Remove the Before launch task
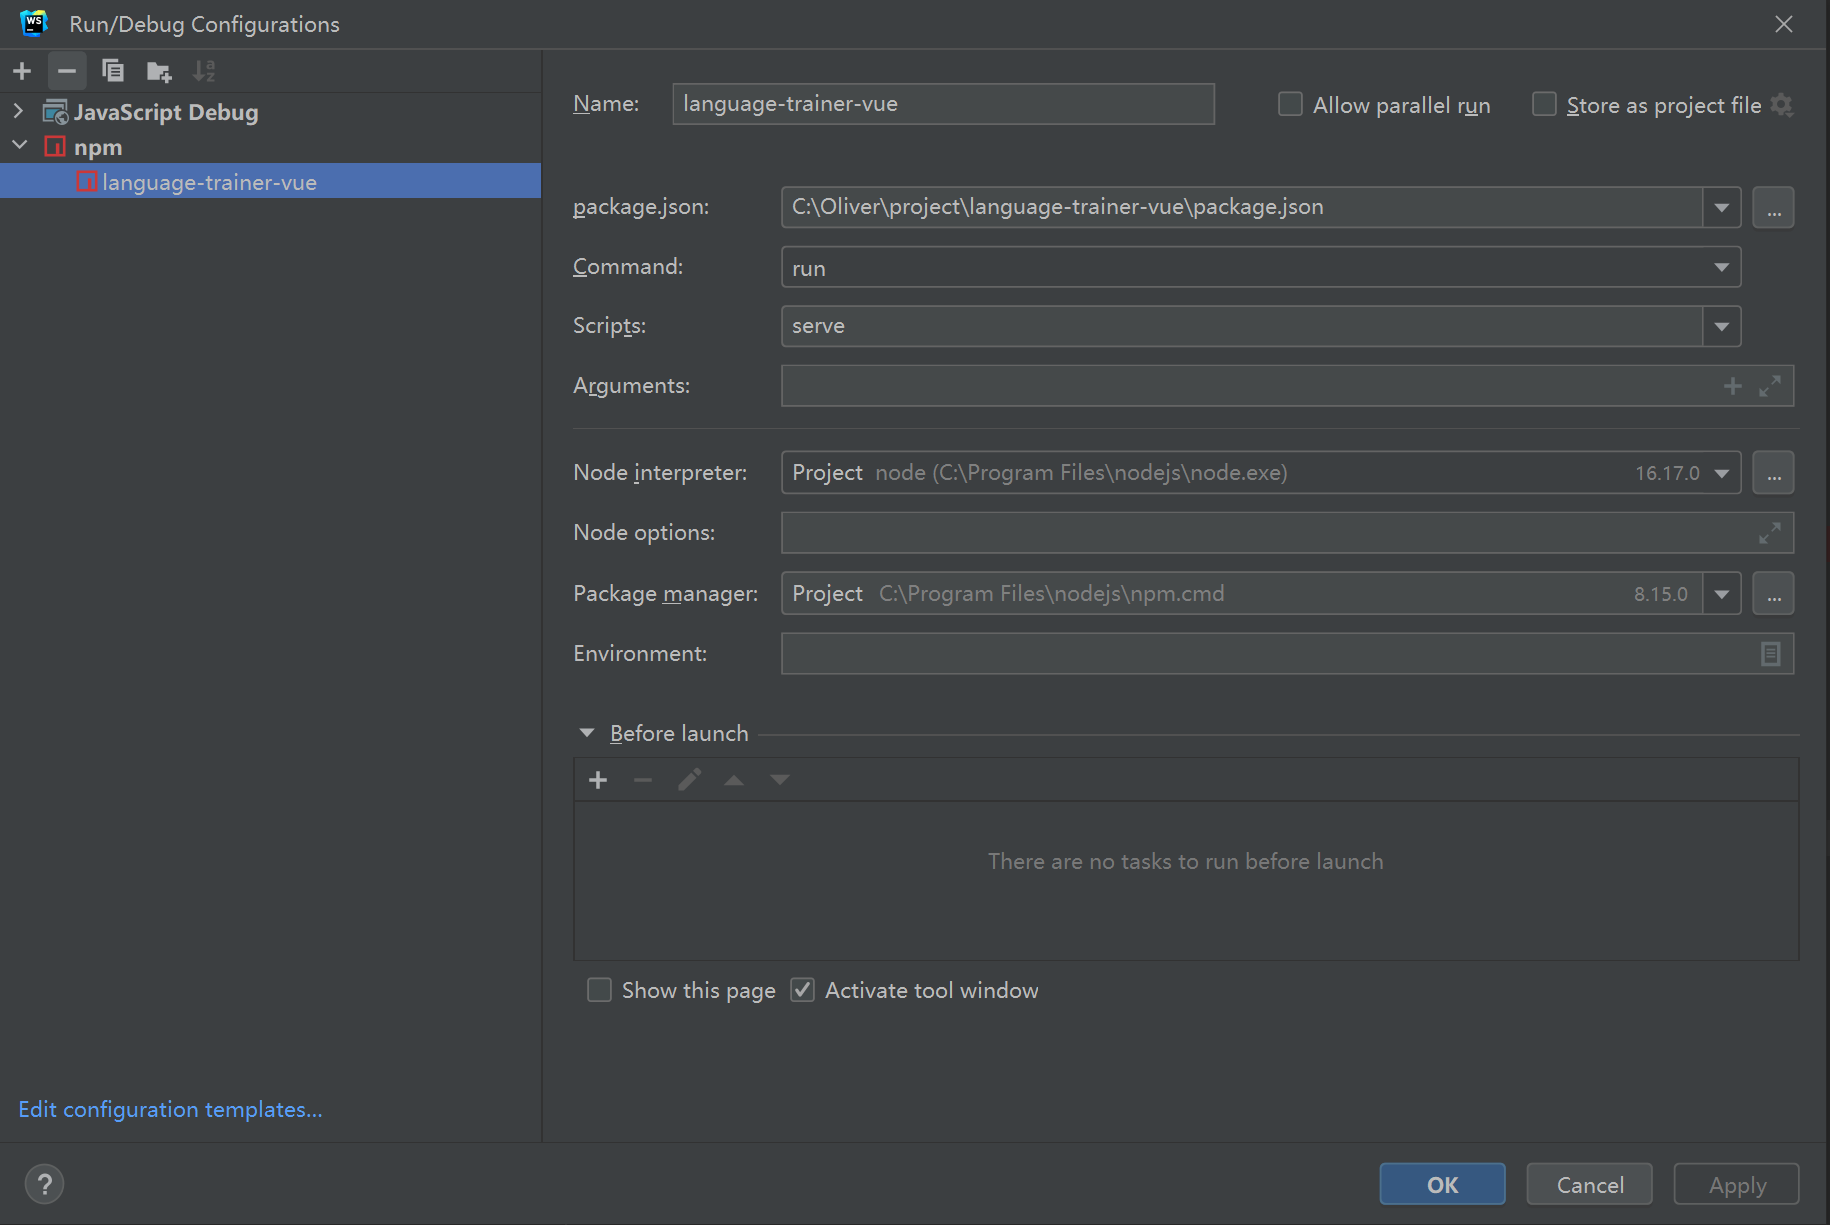This screenshot has width=1830, height=1225. click(643, 780)
